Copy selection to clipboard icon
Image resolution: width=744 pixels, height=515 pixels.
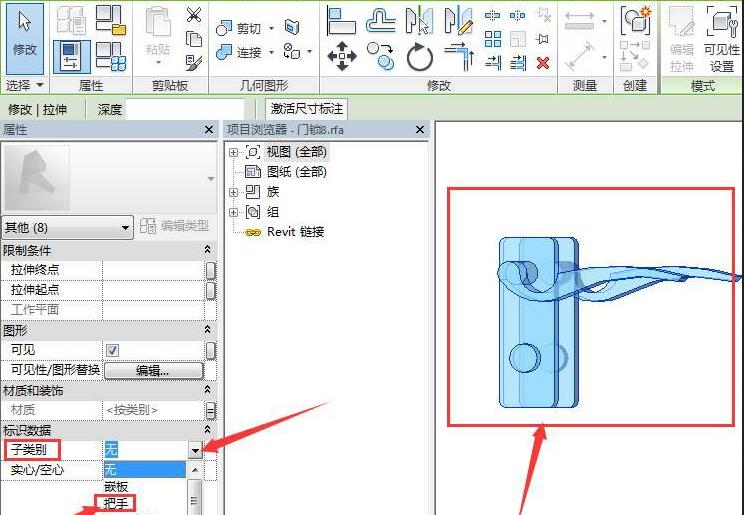point(194,38)
